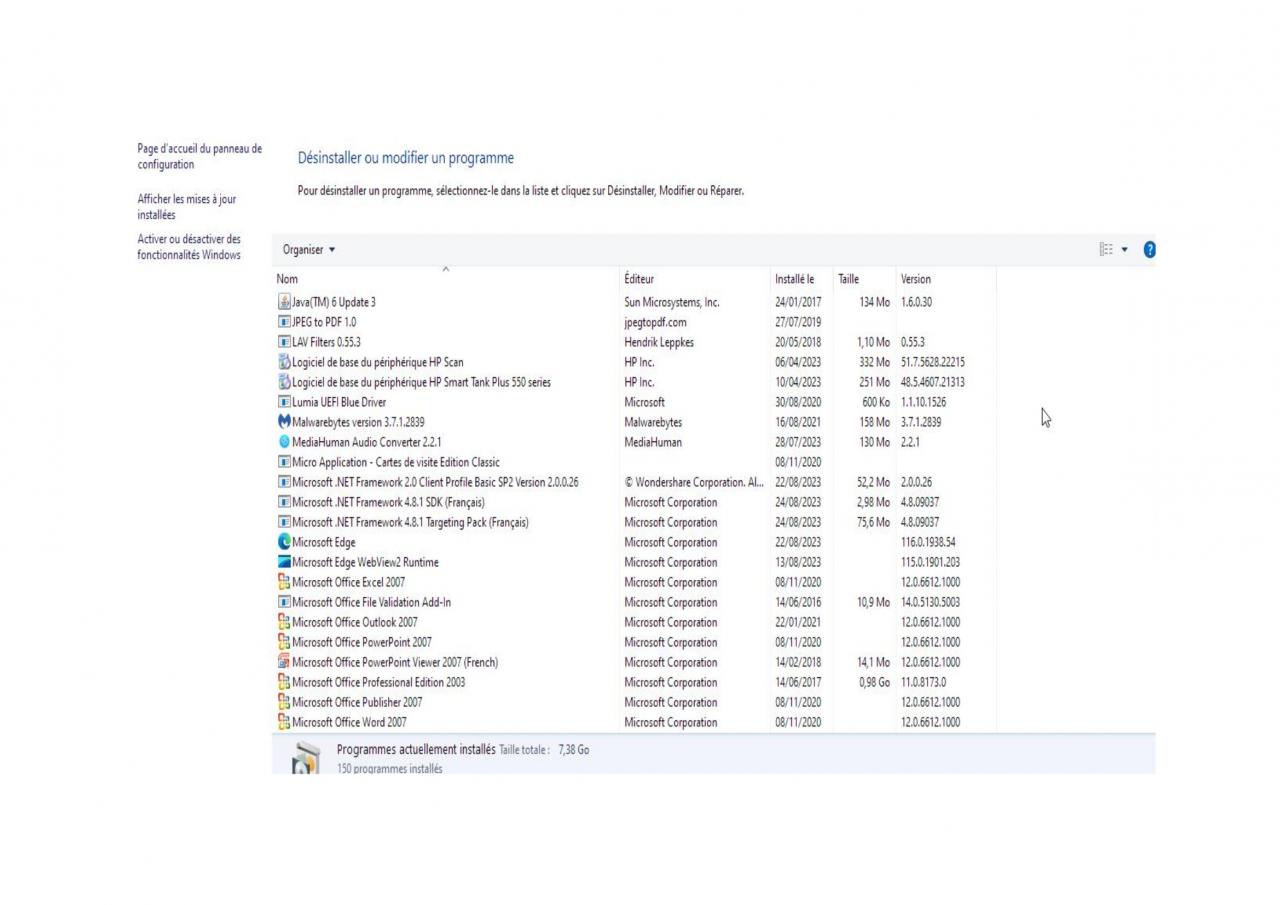
Task: Expand the view options dropdown arrow
Action: 1124,250
